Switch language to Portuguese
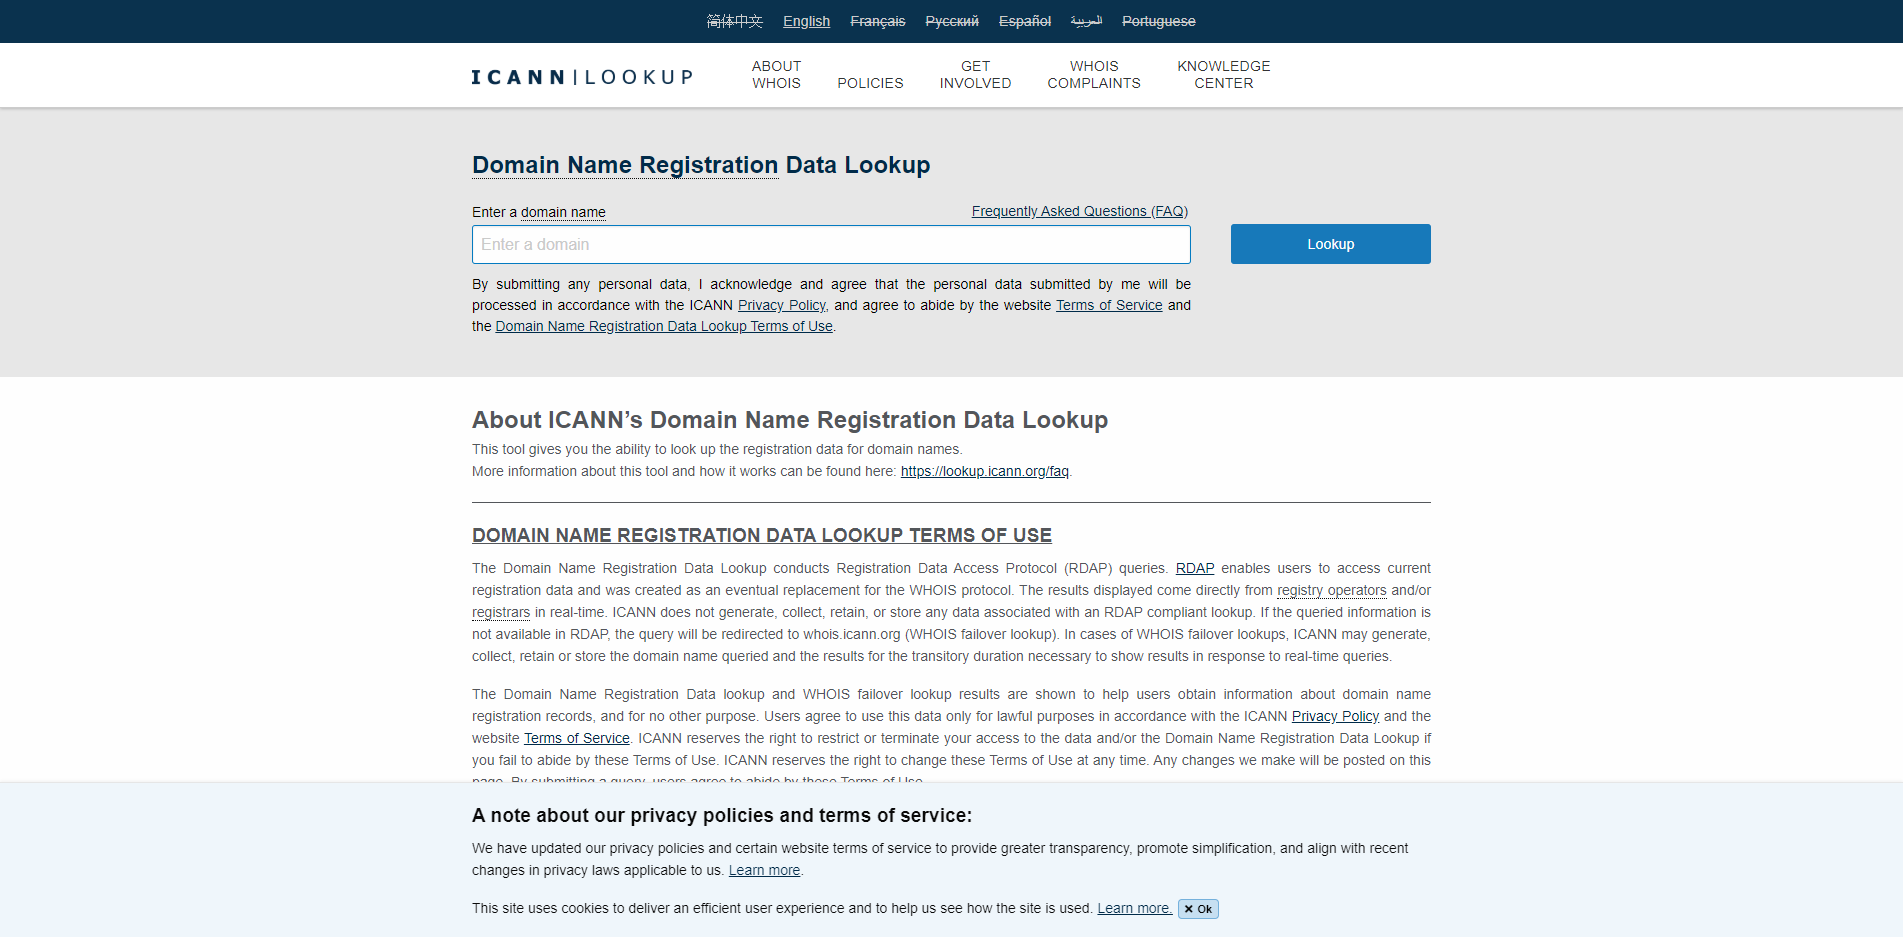 tap(1158, 21)
